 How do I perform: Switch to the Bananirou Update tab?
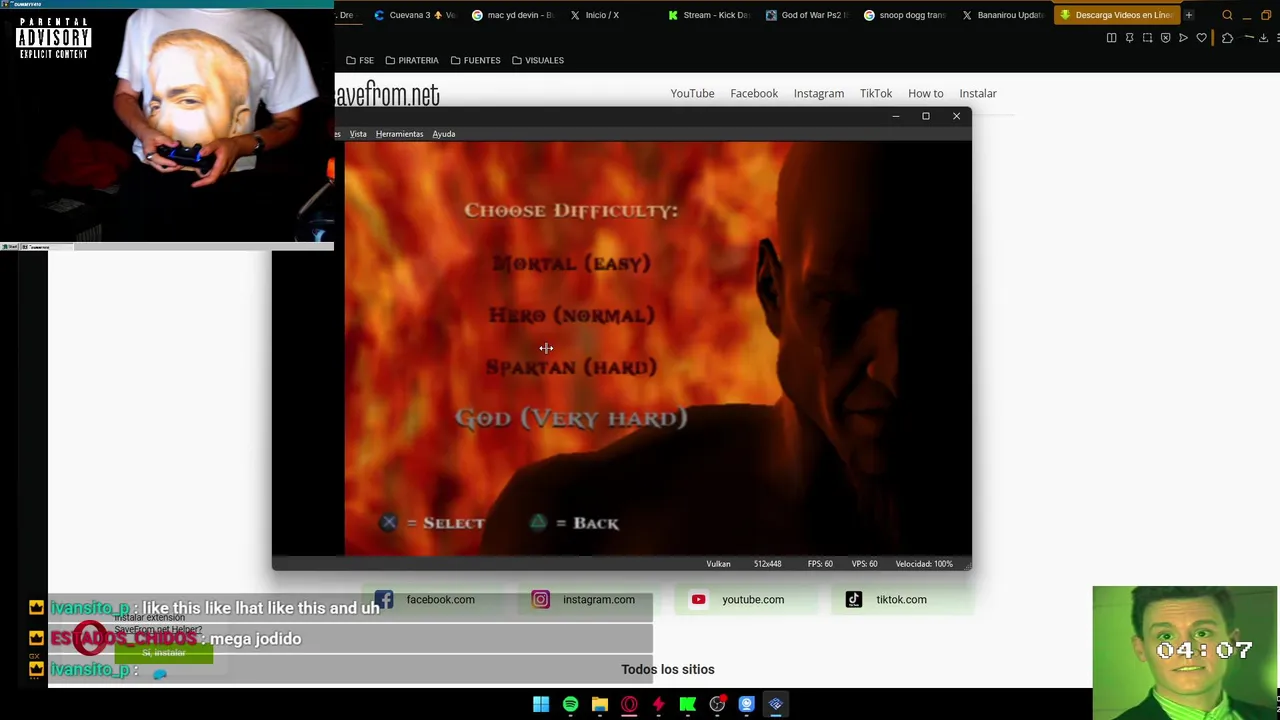pos(1003,15)
